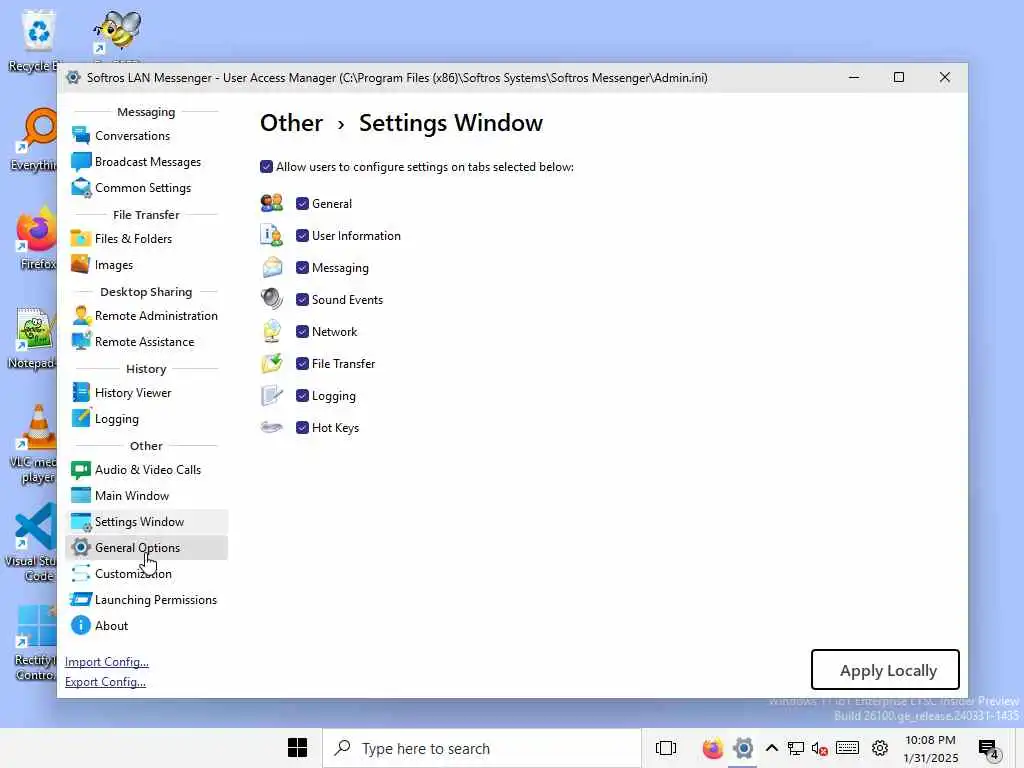
Task: Click the muted volume tray icon
Action: pyautogui.click(x=820, y=748)
